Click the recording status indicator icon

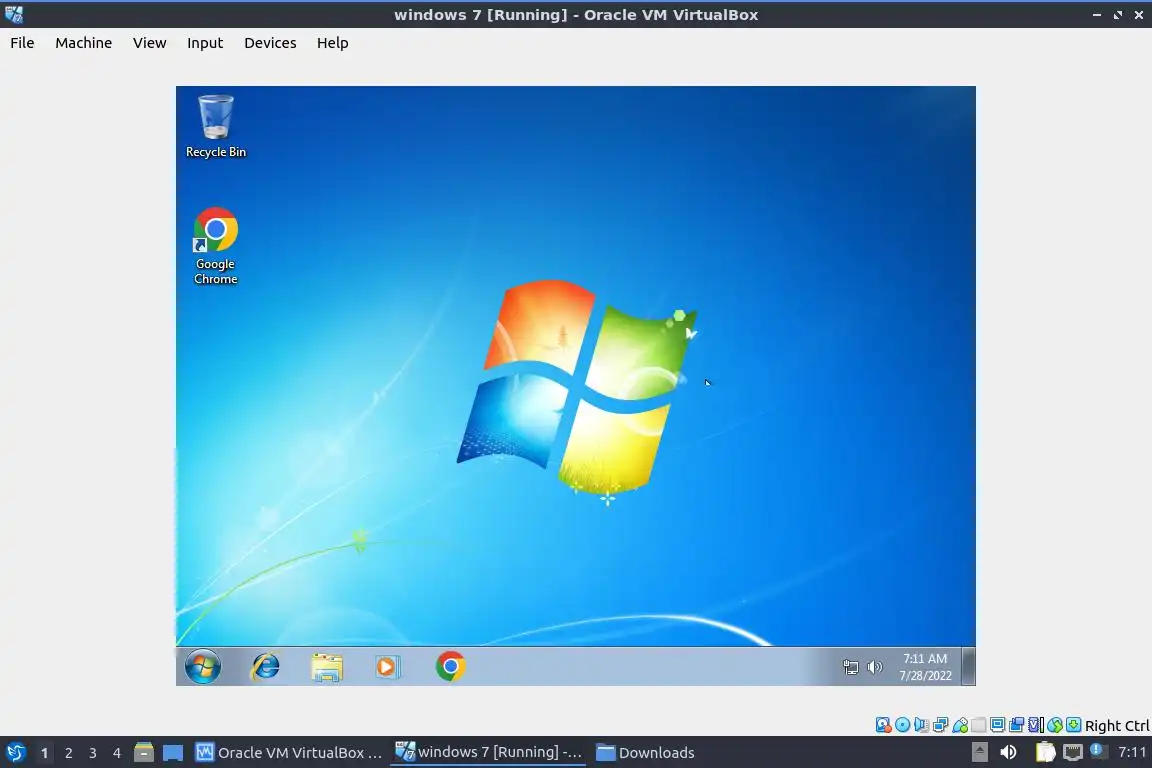click(1016, 725)
